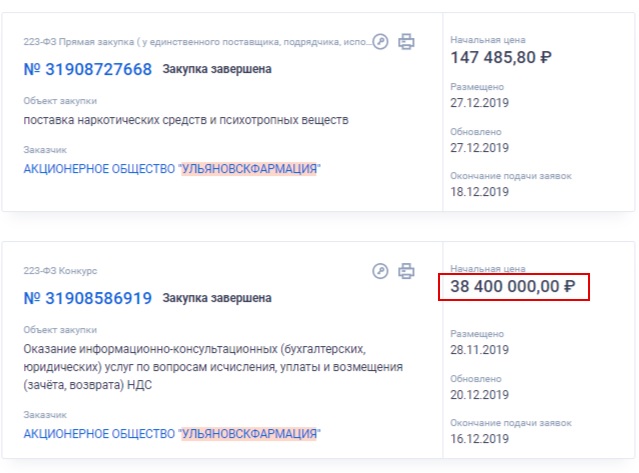The width and height of the screenshot is (639, 473).
Task: Click Закупка завершена status in second card
Action: [x=217, y=298]
